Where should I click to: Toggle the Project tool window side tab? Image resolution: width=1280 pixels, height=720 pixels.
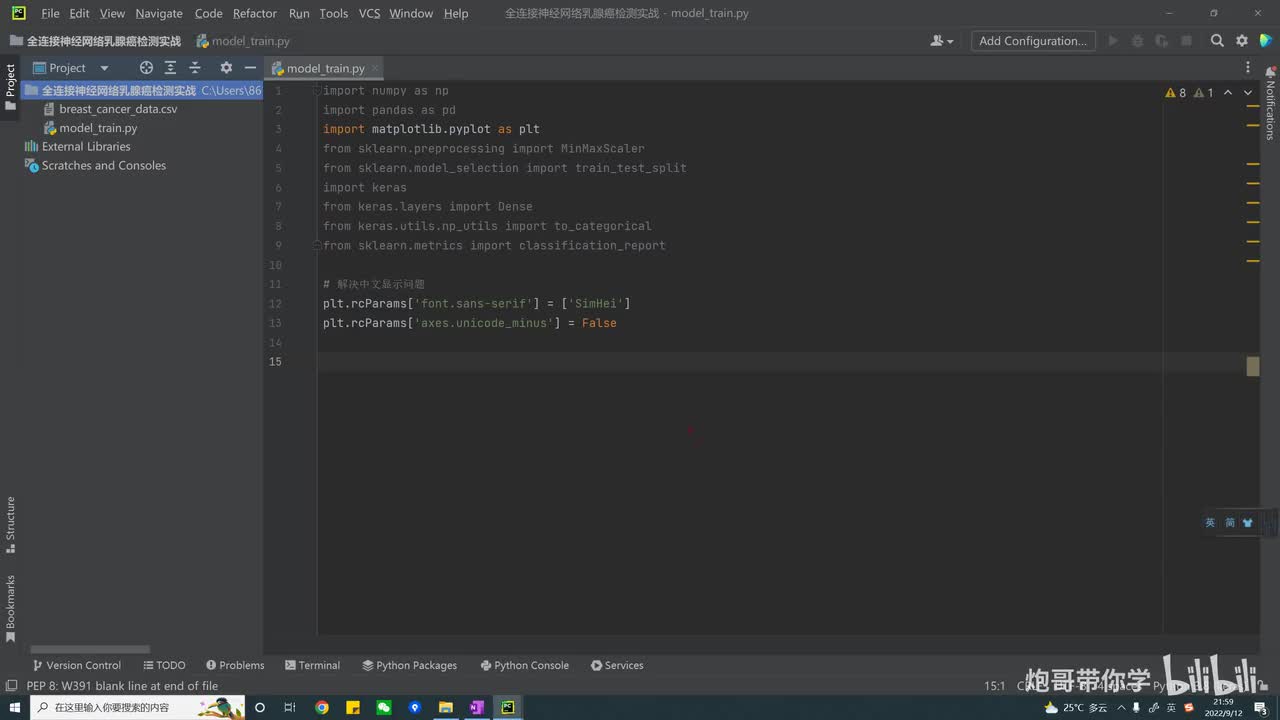11,88
